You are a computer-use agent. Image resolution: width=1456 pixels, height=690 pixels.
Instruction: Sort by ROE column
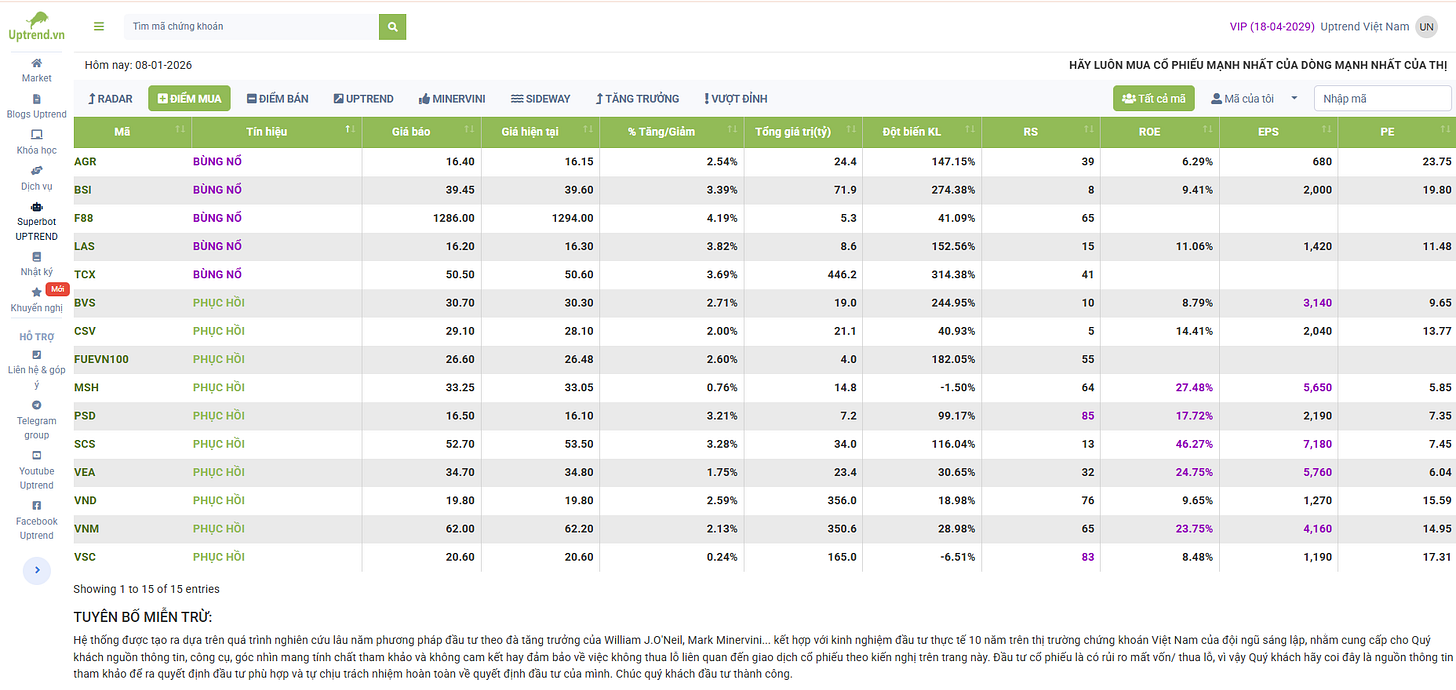coord(1208,131)
